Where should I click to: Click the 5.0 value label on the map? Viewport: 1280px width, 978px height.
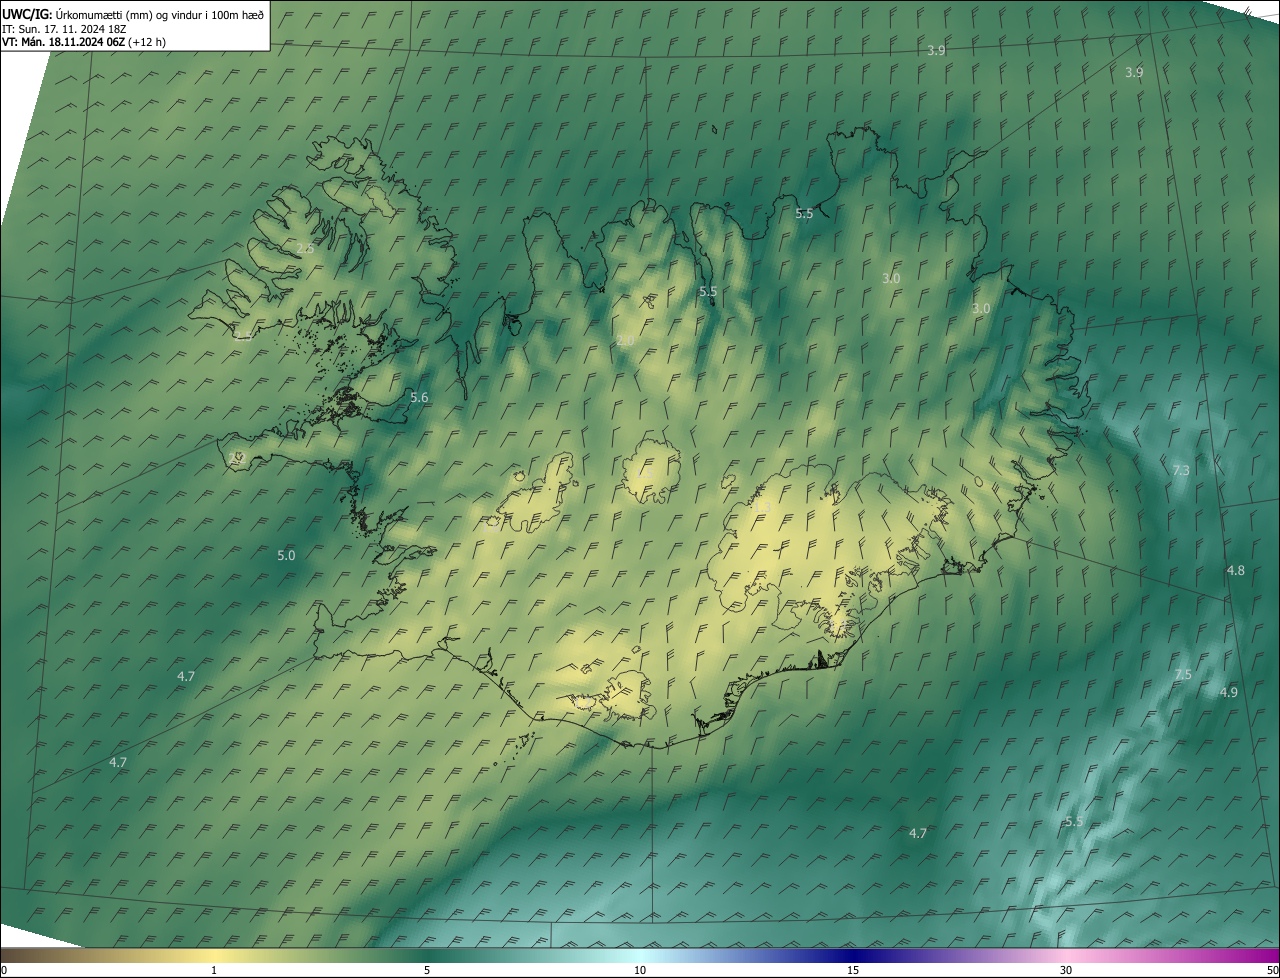tap(286, 555)
